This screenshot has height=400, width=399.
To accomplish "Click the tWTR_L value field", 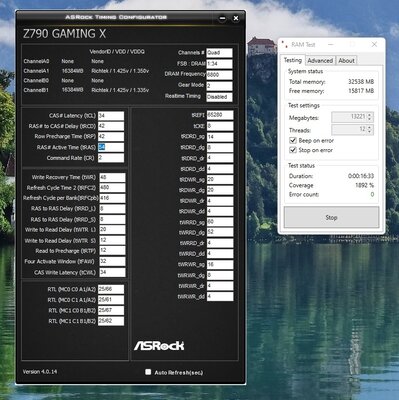I will (112, 230).
